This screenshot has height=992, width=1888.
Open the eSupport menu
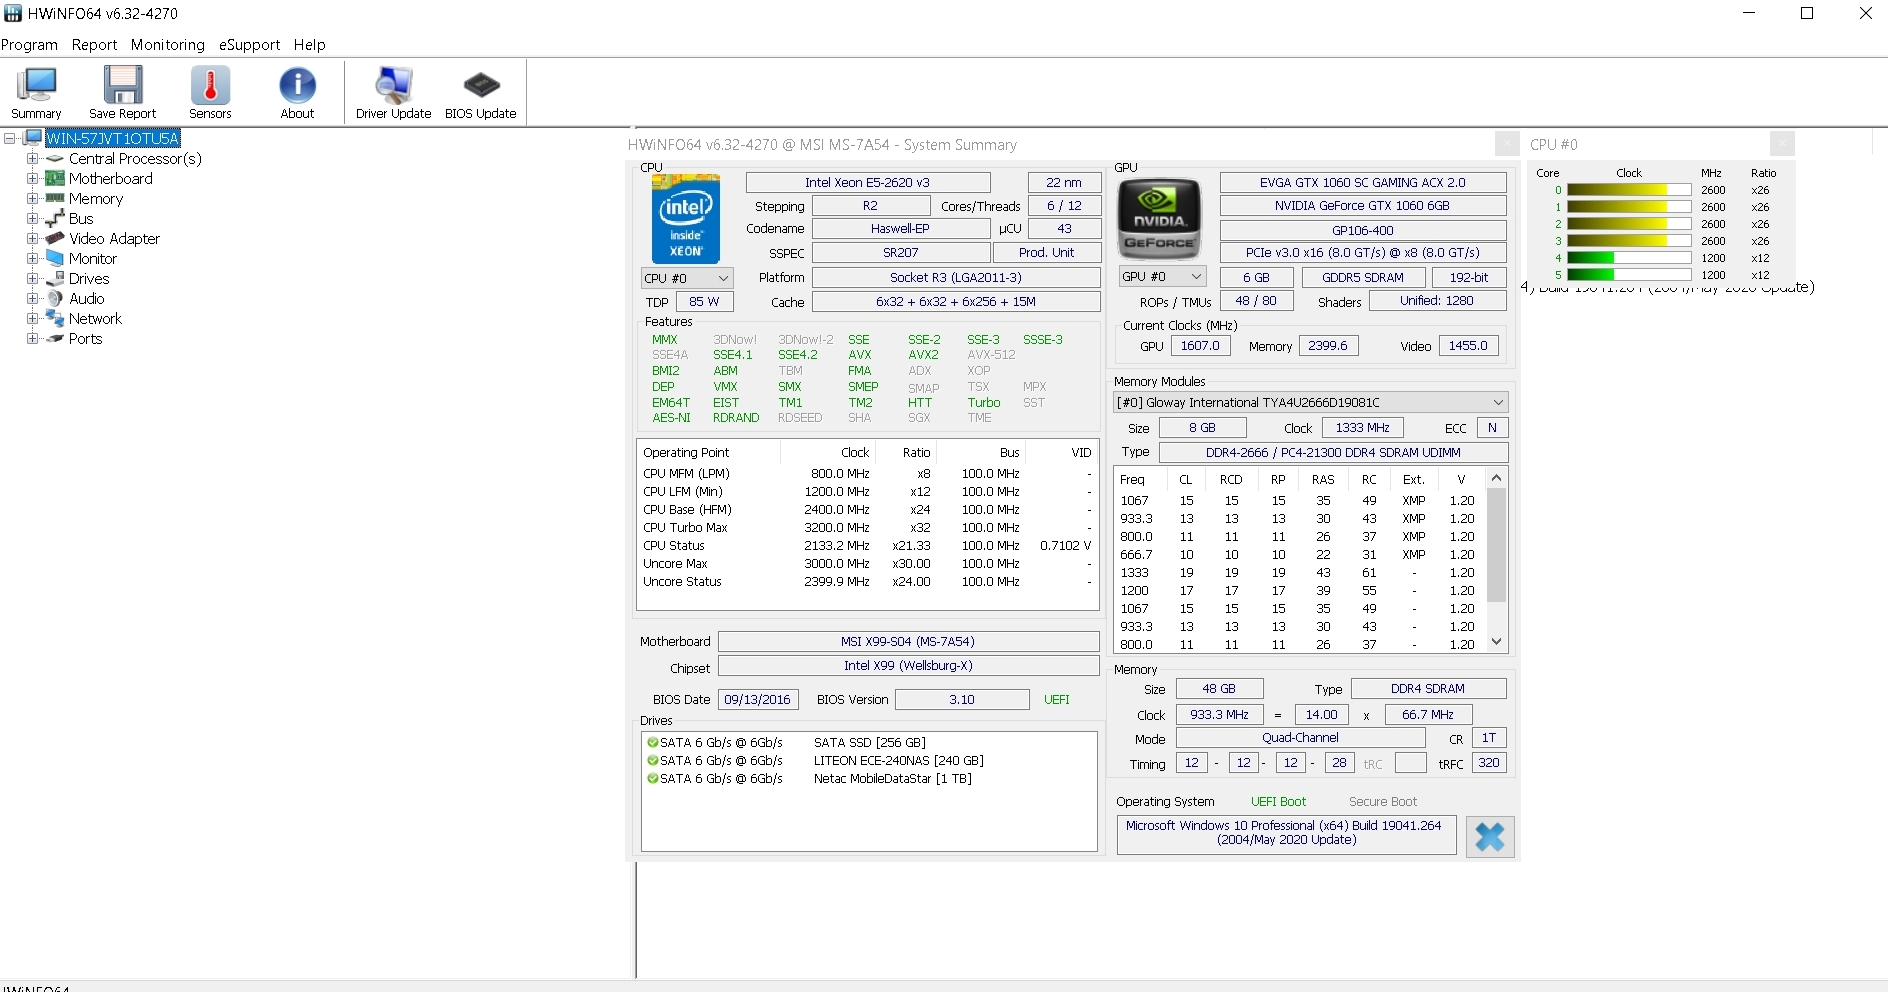point(250,45)
